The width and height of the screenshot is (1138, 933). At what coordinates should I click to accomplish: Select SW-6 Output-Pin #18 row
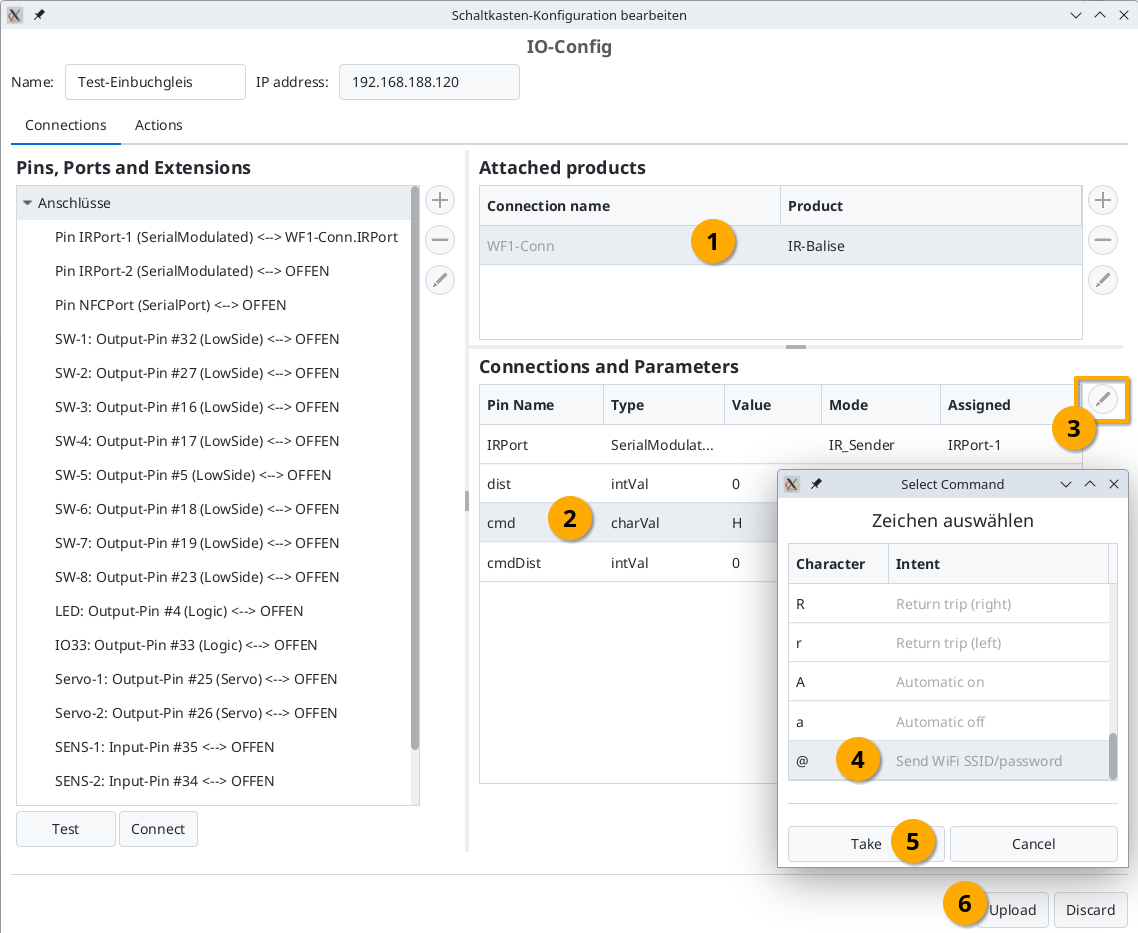(x=213, y=509)
